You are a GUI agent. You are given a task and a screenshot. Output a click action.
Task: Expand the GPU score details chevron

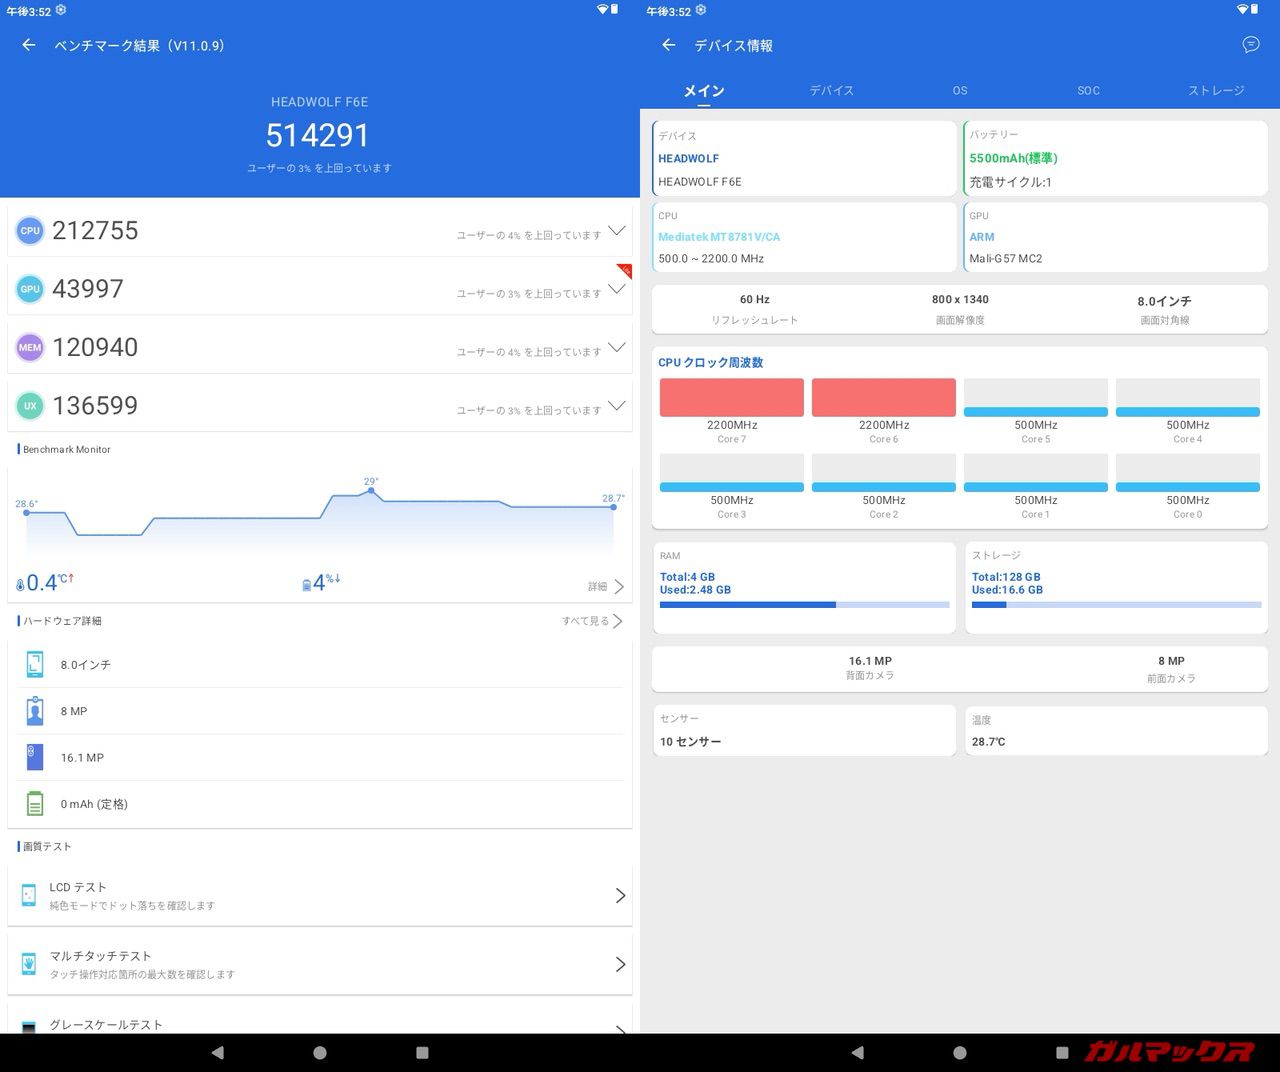click(616, 289)
